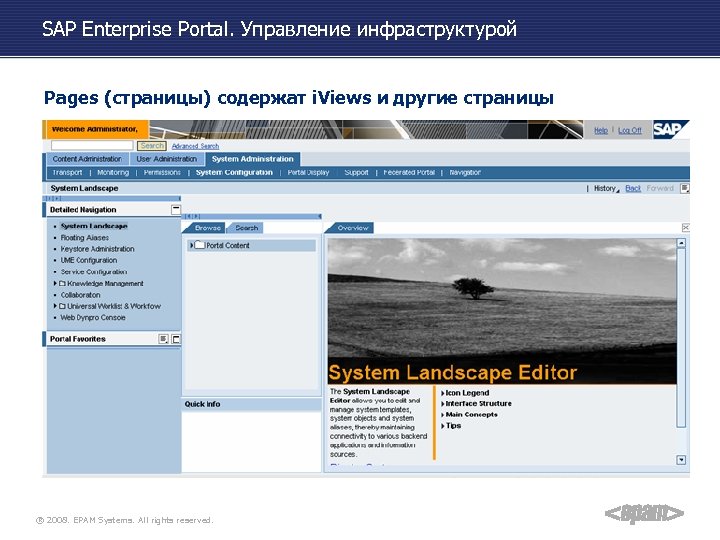Open the Transport submenu
Screen dimensions: 720x540
67,173
